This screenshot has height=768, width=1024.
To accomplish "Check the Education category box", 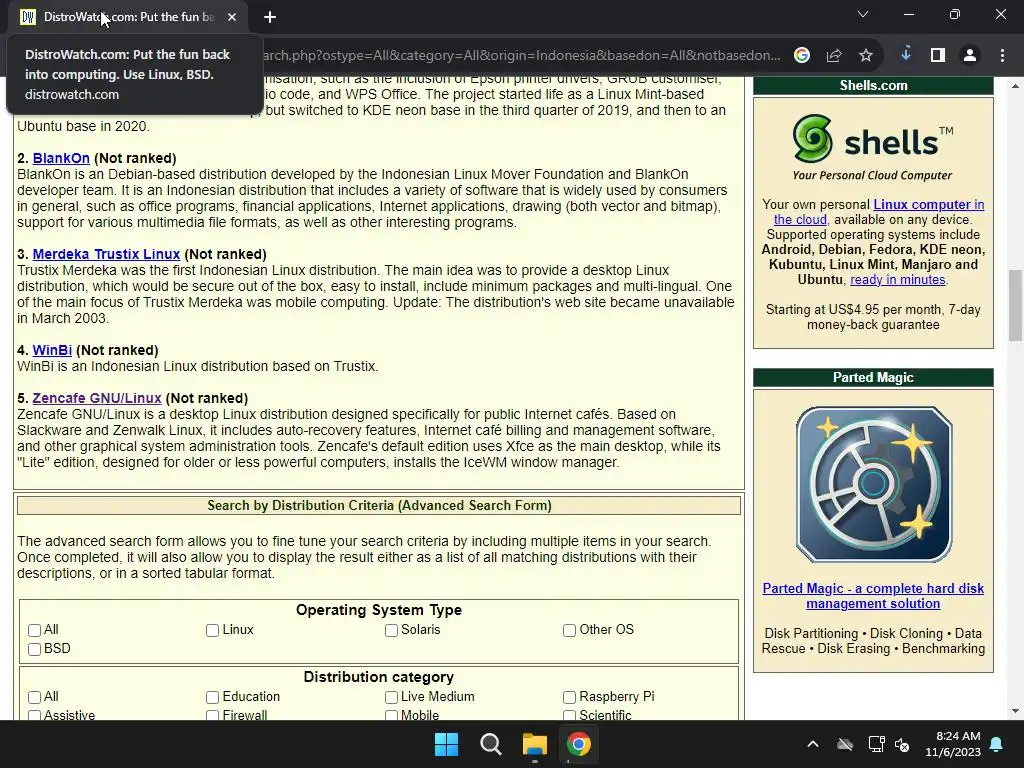I will 212,697.
